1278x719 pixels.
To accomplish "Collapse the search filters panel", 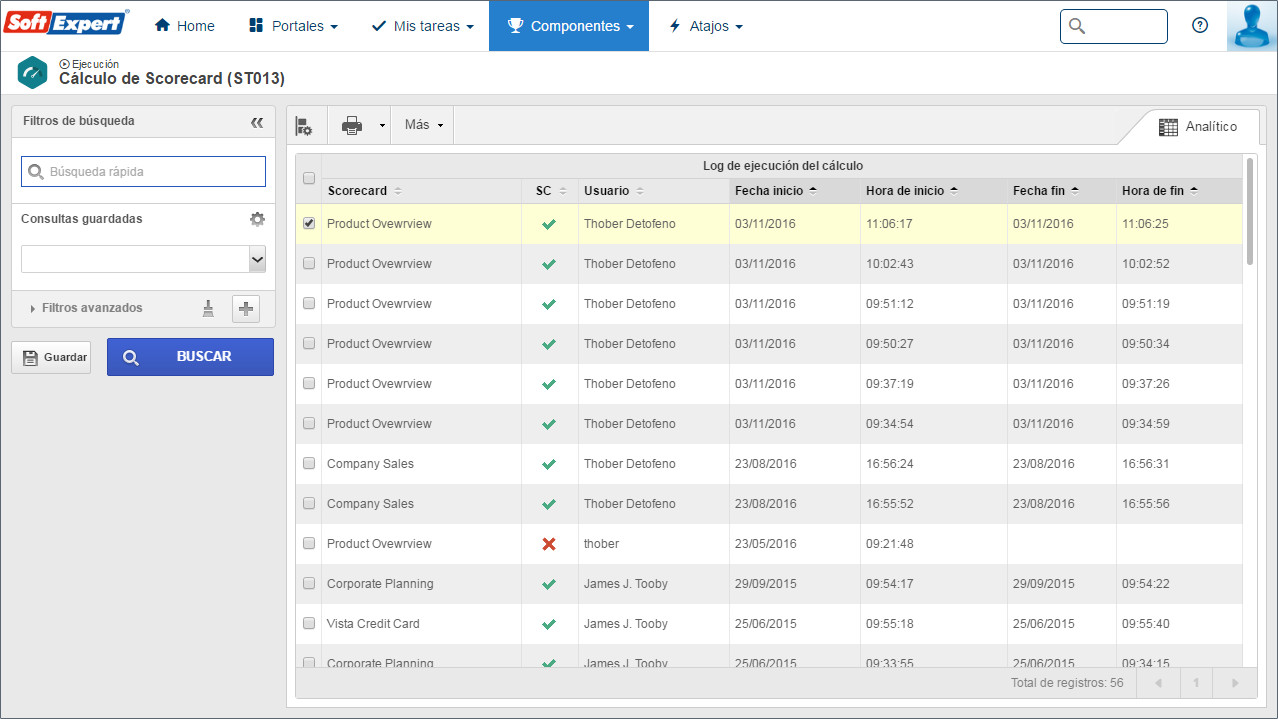I will coord(257,122).
